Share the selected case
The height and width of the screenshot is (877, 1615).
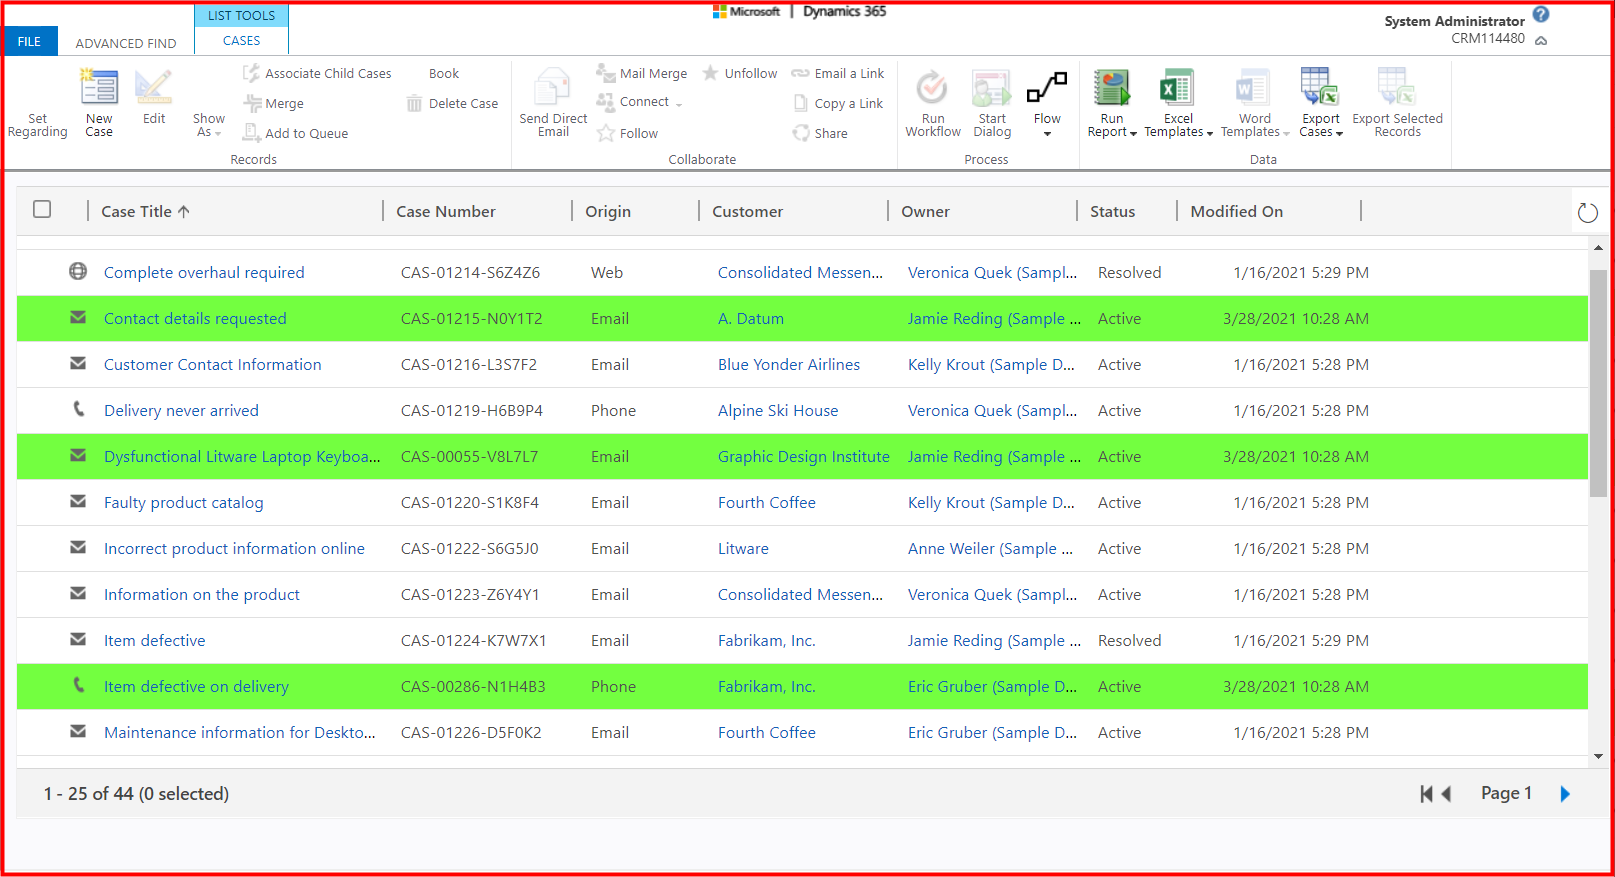[820, 133]
